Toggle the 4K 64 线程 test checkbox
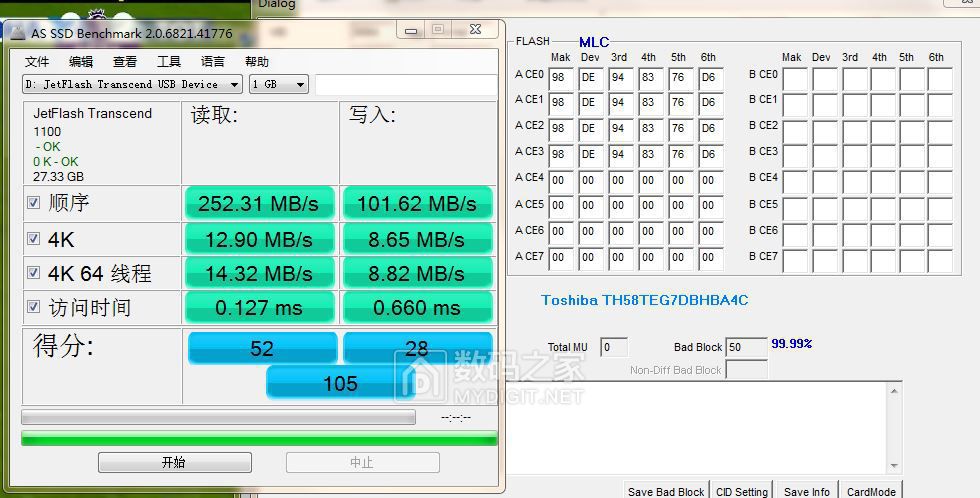Image resolution: width=980 pixels, height=498 pixels. (34, 272)
